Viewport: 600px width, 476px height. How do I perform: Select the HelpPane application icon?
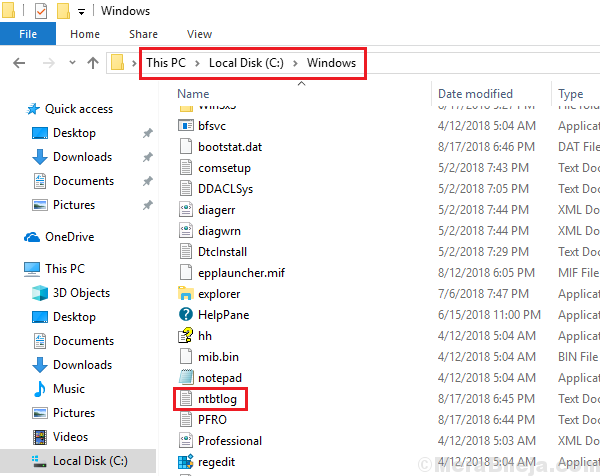[x=186, y=315]
